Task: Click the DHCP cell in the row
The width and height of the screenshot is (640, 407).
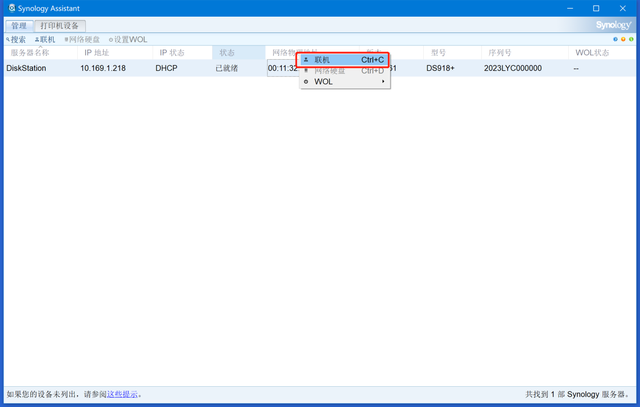Action: click(x=167, y=68)
